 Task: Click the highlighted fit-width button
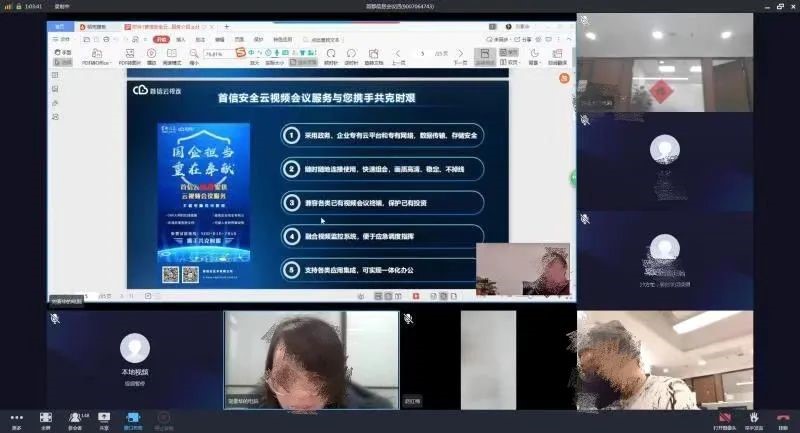[x=304, y=62]
